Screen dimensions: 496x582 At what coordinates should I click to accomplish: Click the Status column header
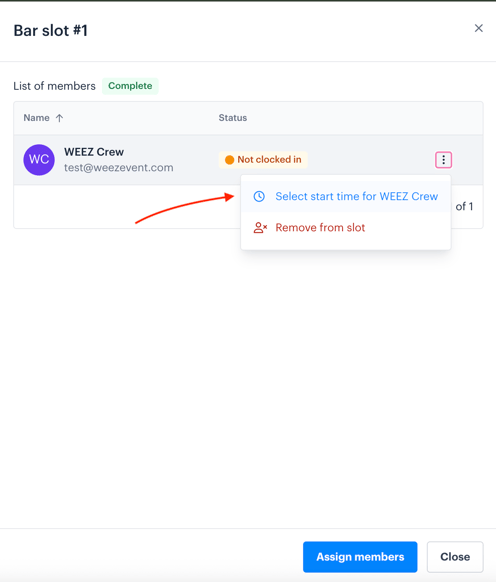click(233, 118)
